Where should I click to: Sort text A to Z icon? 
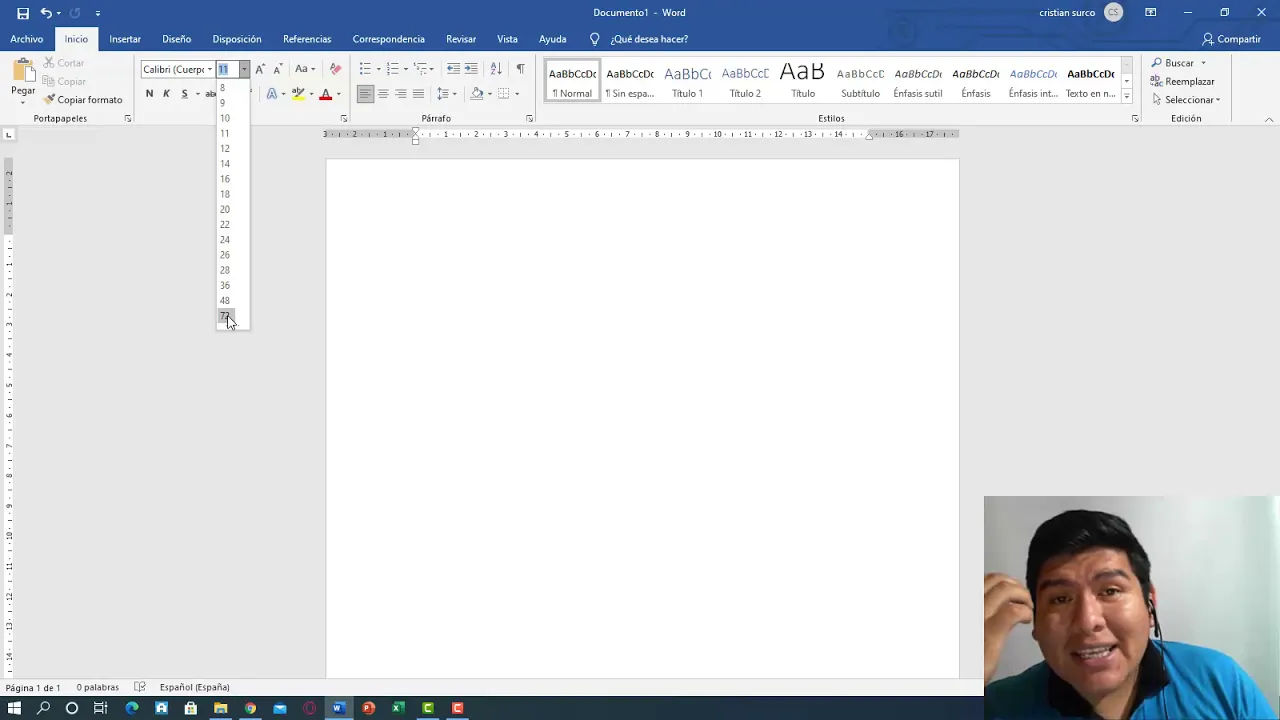tap(496, 69)
